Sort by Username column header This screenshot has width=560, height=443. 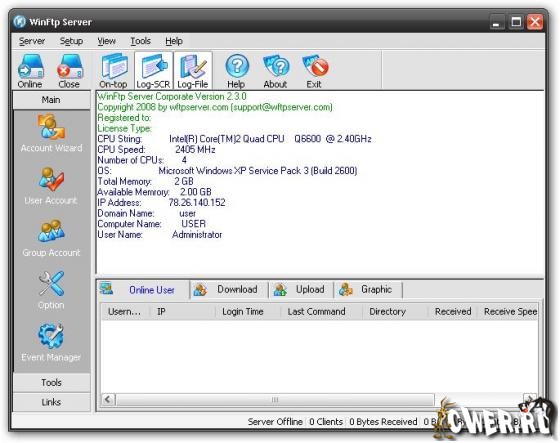125,312
